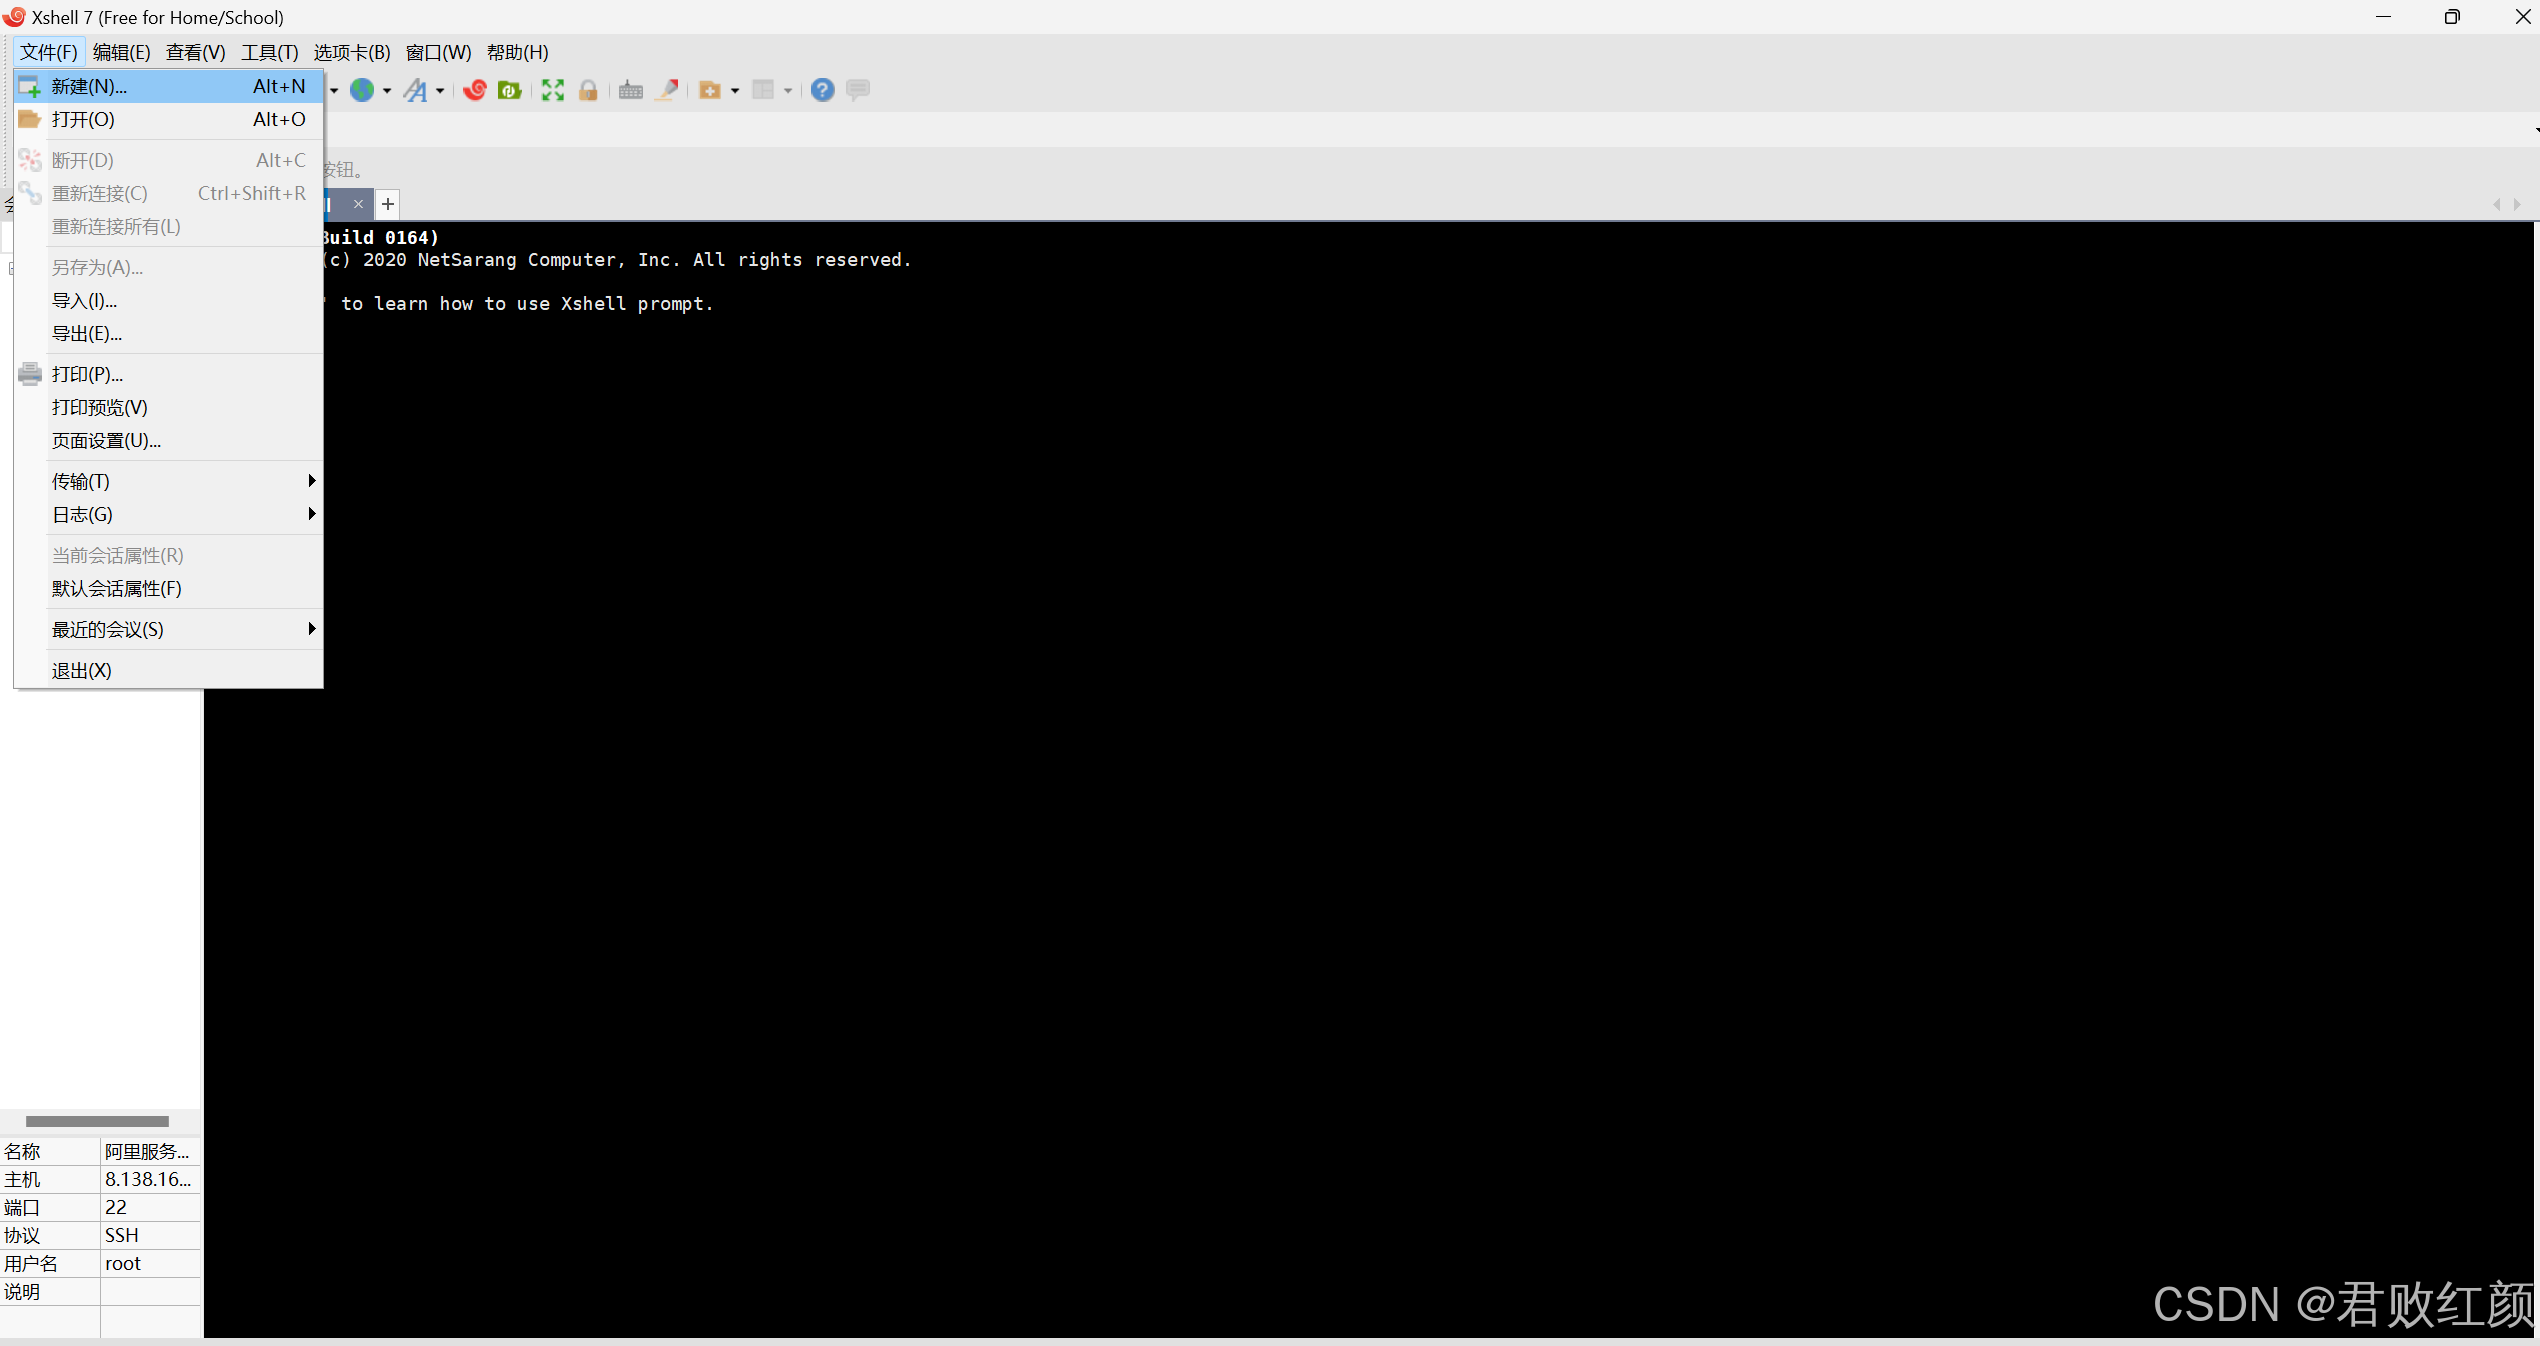This screenshot has width=2540, height=1346.
Task: Add a new tab with plus button
Action: click(388, 204)
